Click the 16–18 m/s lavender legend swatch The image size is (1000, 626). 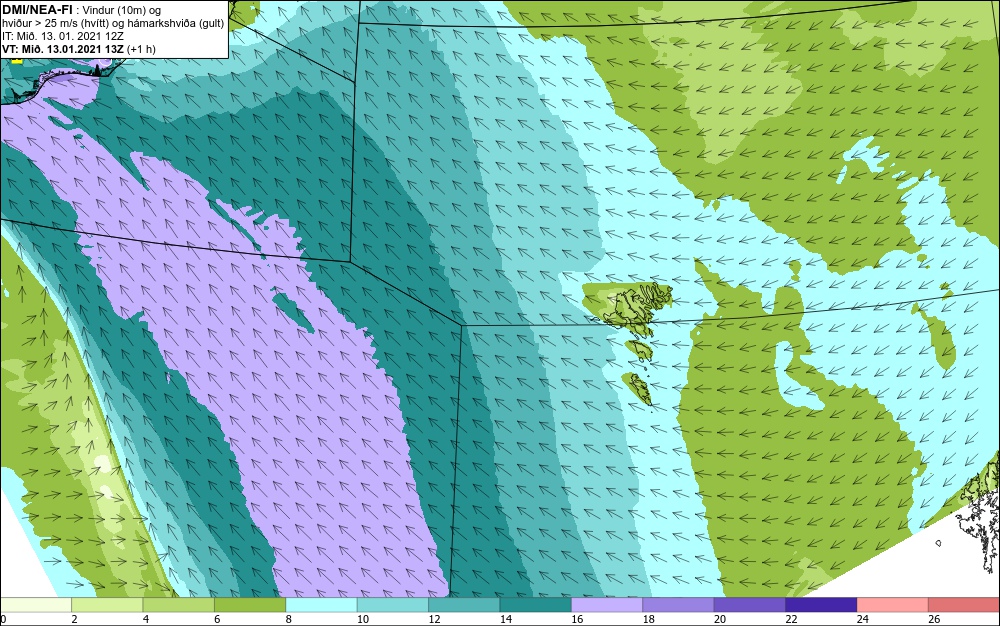pyautogui.click(x=607, y=605)
